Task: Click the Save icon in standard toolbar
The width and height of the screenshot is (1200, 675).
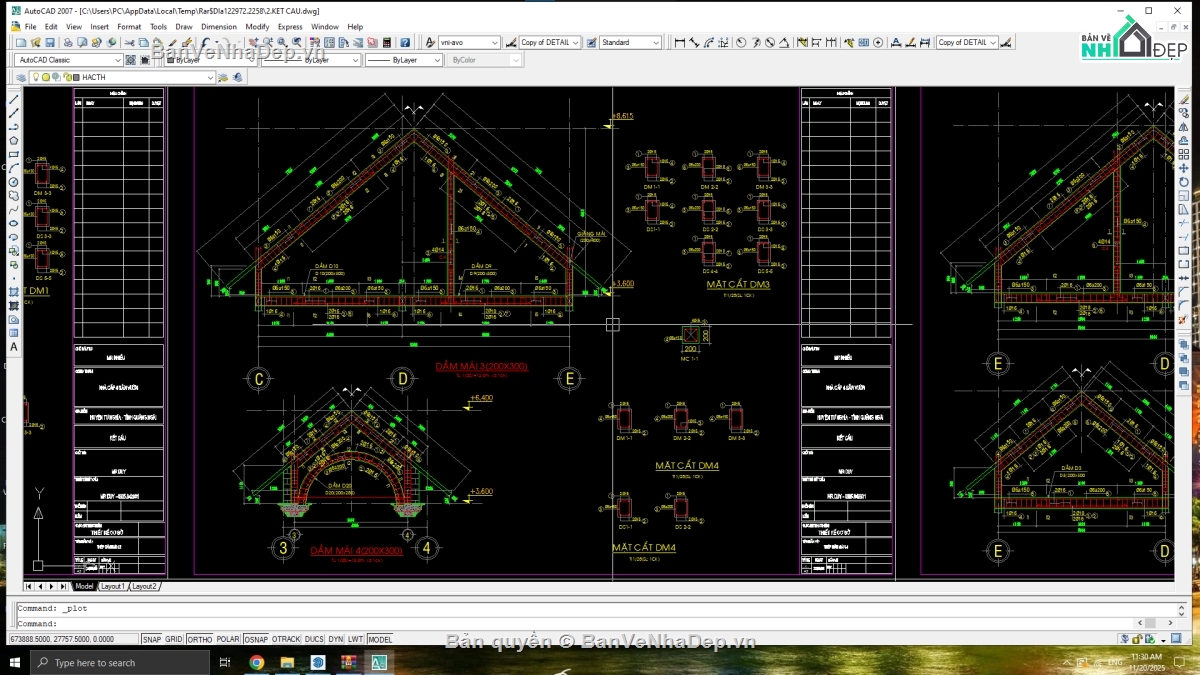Action: tap(49, 43)
